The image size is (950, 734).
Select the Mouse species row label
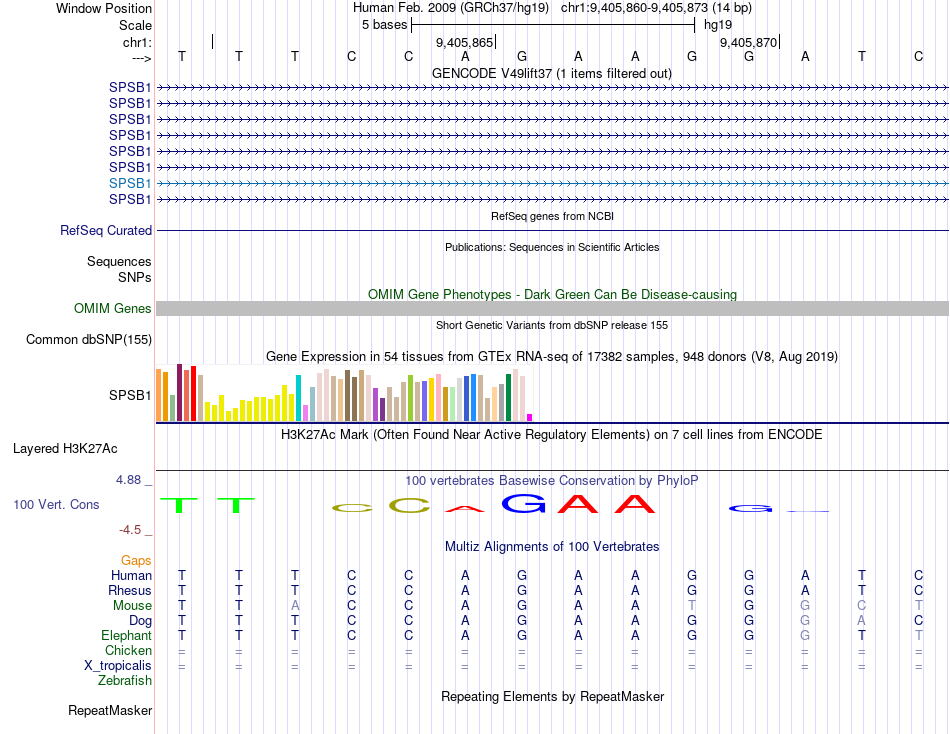pyautogui.click(x=132, y=606)
